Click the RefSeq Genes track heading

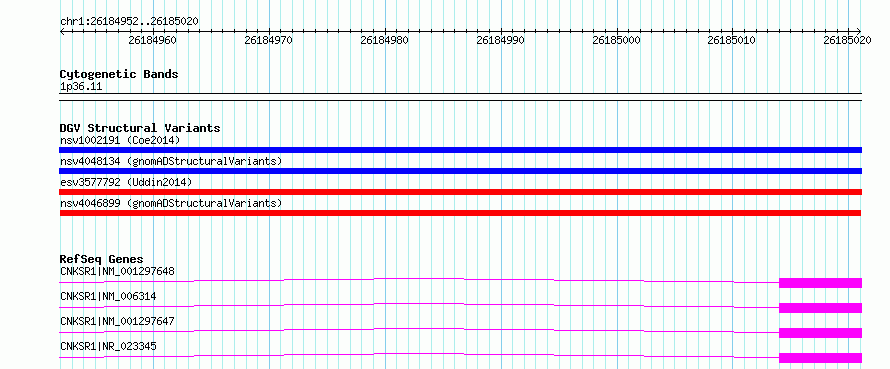(x=101, y=259)
